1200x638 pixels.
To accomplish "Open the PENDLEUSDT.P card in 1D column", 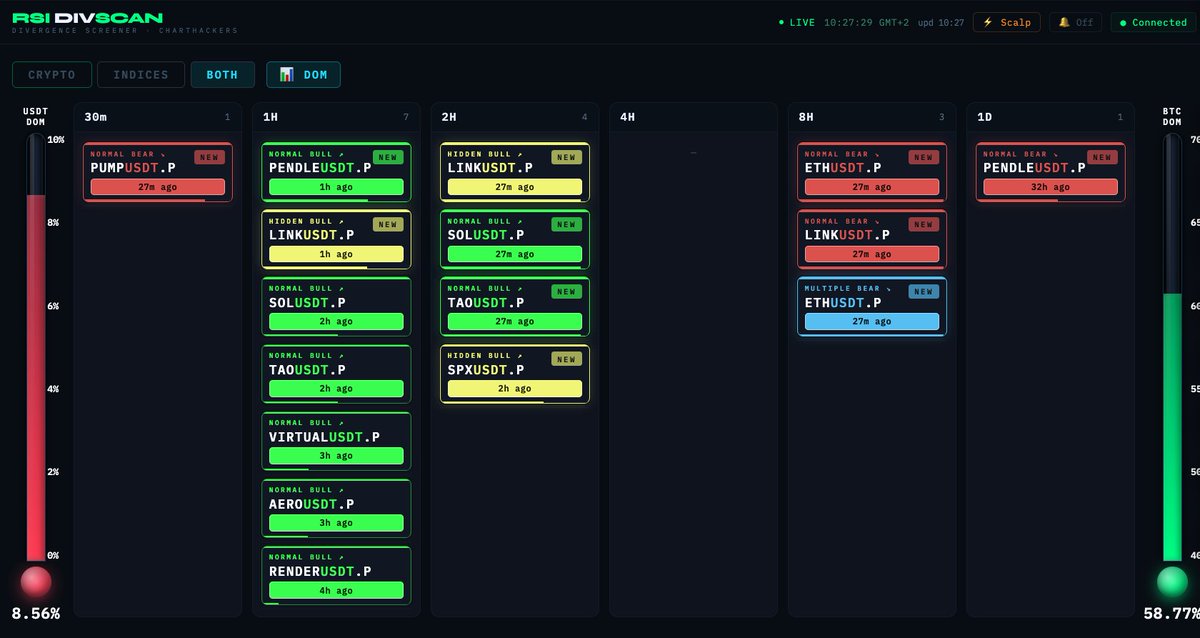I will click(1051, 172).
